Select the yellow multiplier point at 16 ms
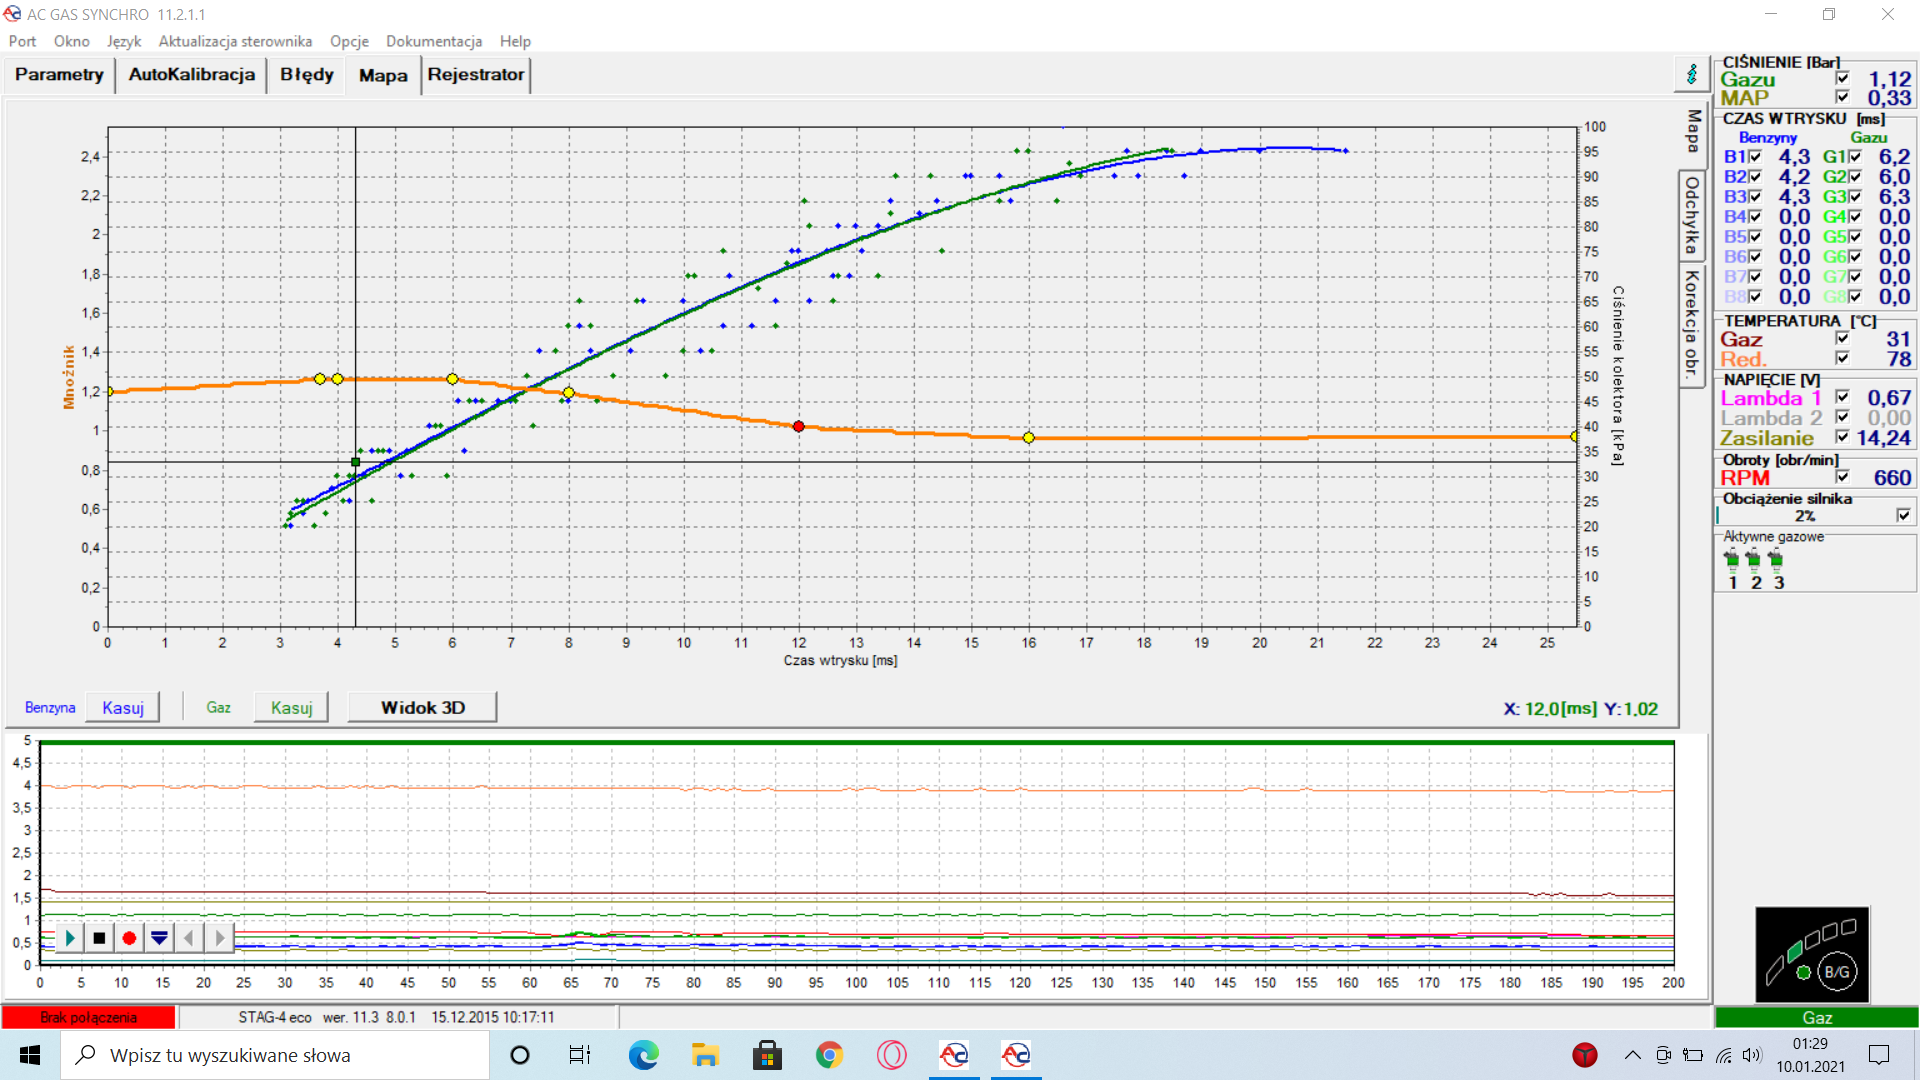The width and height of the screenshot is (1920, 1080). click(1028, 438)
